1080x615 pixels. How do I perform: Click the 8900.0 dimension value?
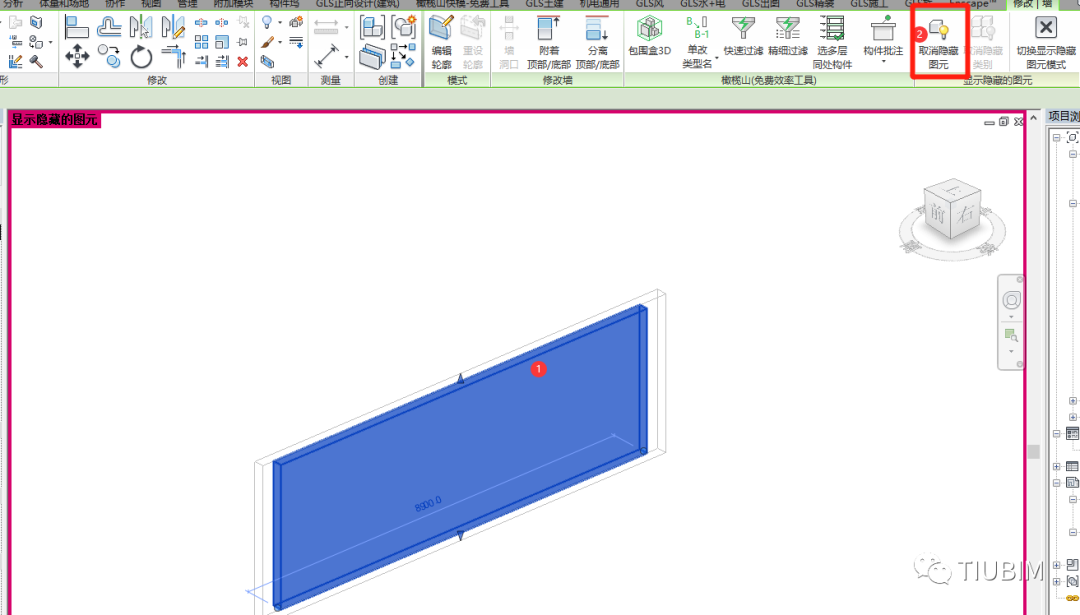428,505
